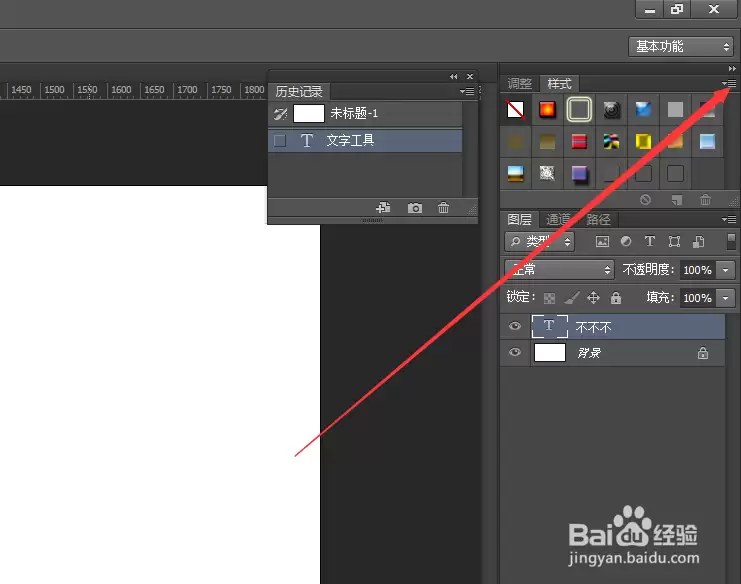Screen dimensions: 741x584
Task: Open the 通道 tab
Action: [559, 219]
